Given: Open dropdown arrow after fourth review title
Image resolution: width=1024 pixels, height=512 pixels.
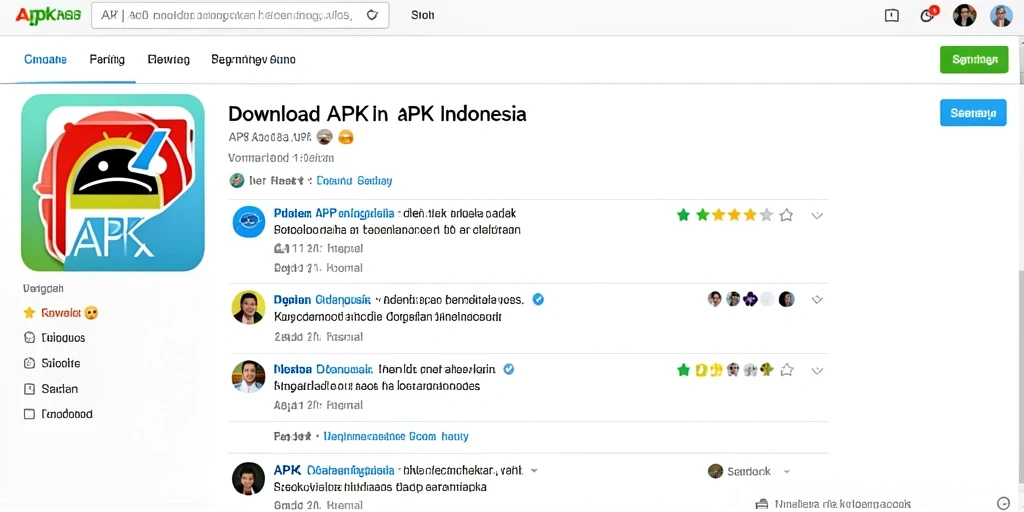Looking at the screenshot, I should (534, 471).
